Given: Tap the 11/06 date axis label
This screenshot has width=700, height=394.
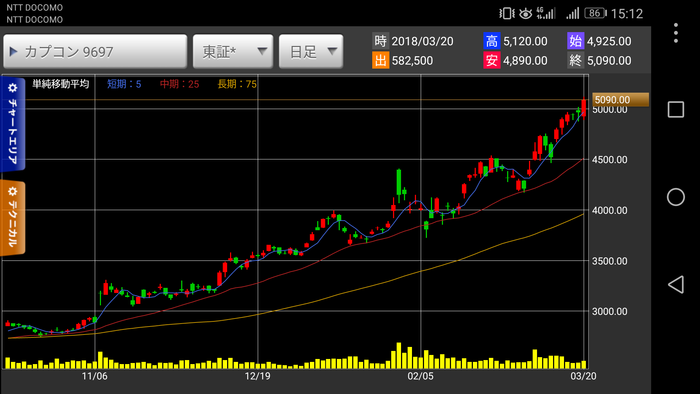Looking at the screenshot, I should click(x=94, y=376).
